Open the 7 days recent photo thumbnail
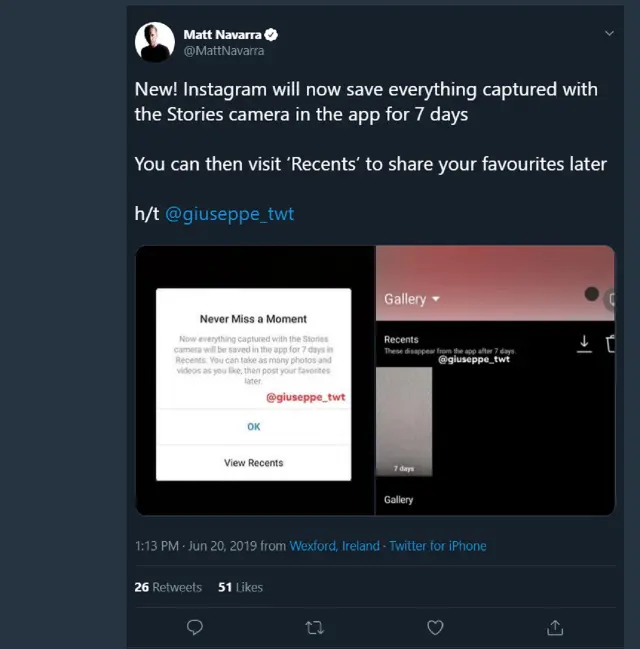 pyautogui.click(x=403, y=421)
